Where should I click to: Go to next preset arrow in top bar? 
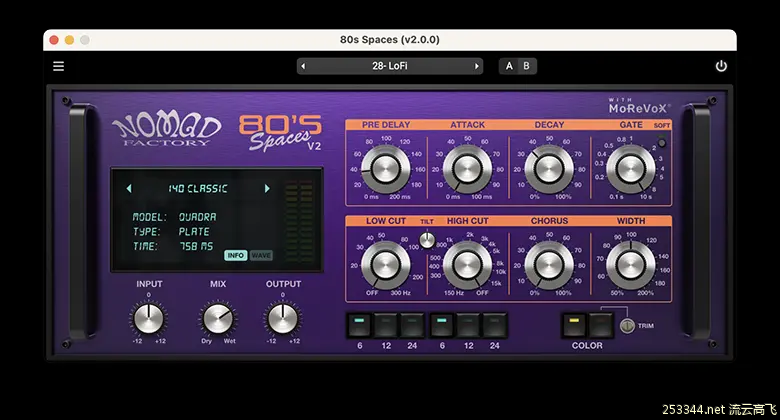477,66
